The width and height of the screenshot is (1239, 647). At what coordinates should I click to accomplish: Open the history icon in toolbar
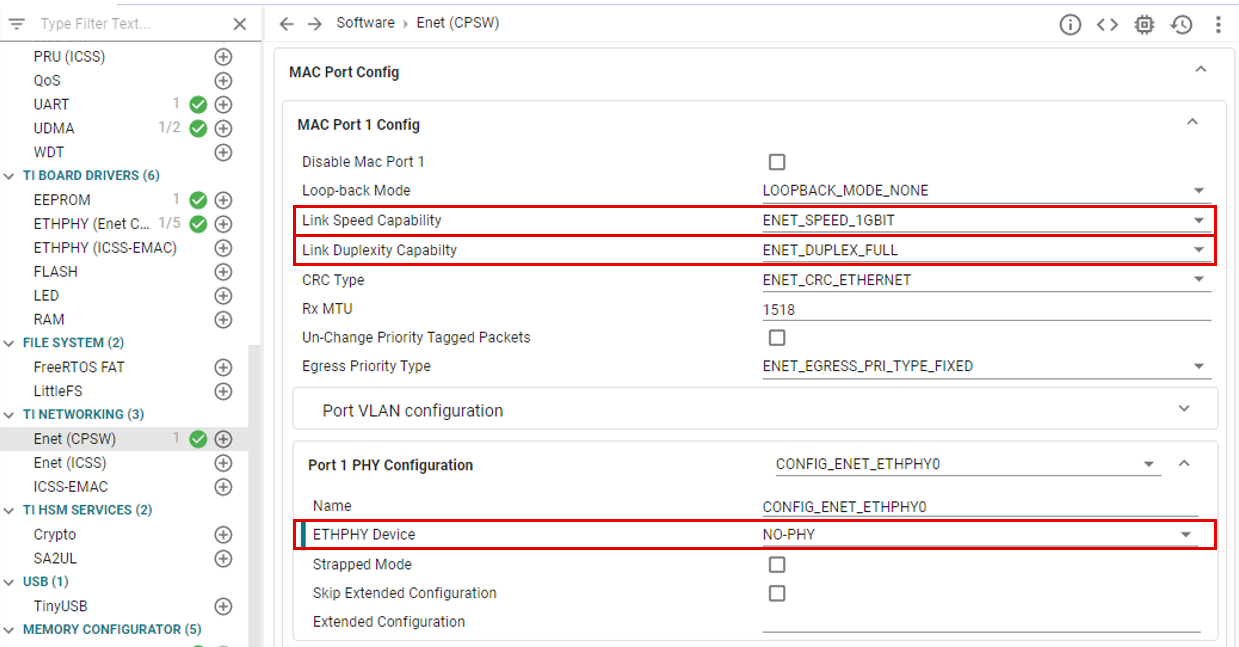click(1182, 25)
